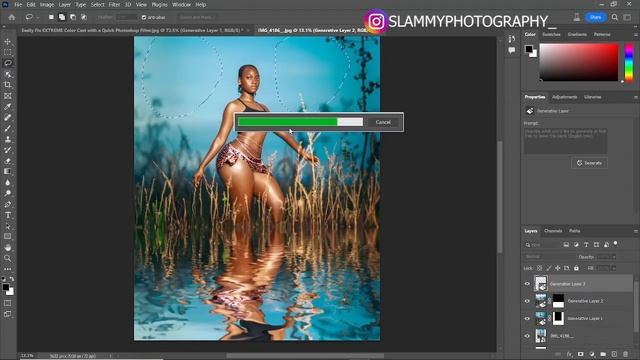Viewport: 640px width, 360px height.
Task: Select the Path Selection tool
Action: [8, 226]
